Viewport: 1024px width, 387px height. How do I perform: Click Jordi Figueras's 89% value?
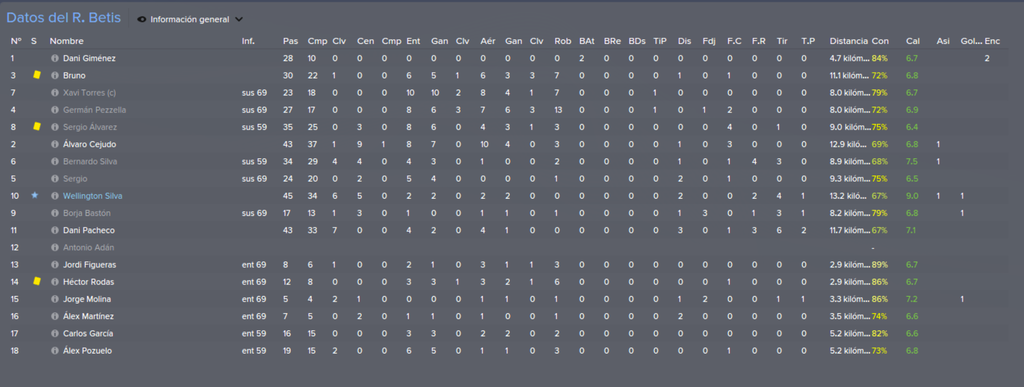click(879, 265)
